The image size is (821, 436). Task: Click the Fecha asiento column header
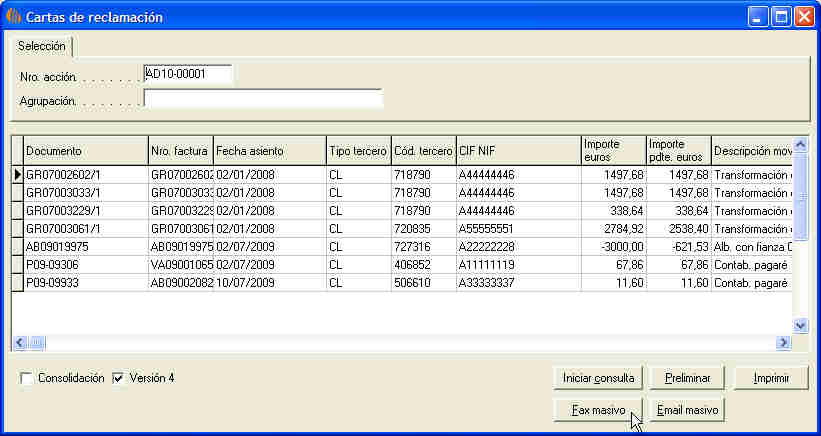click(270, 151)
